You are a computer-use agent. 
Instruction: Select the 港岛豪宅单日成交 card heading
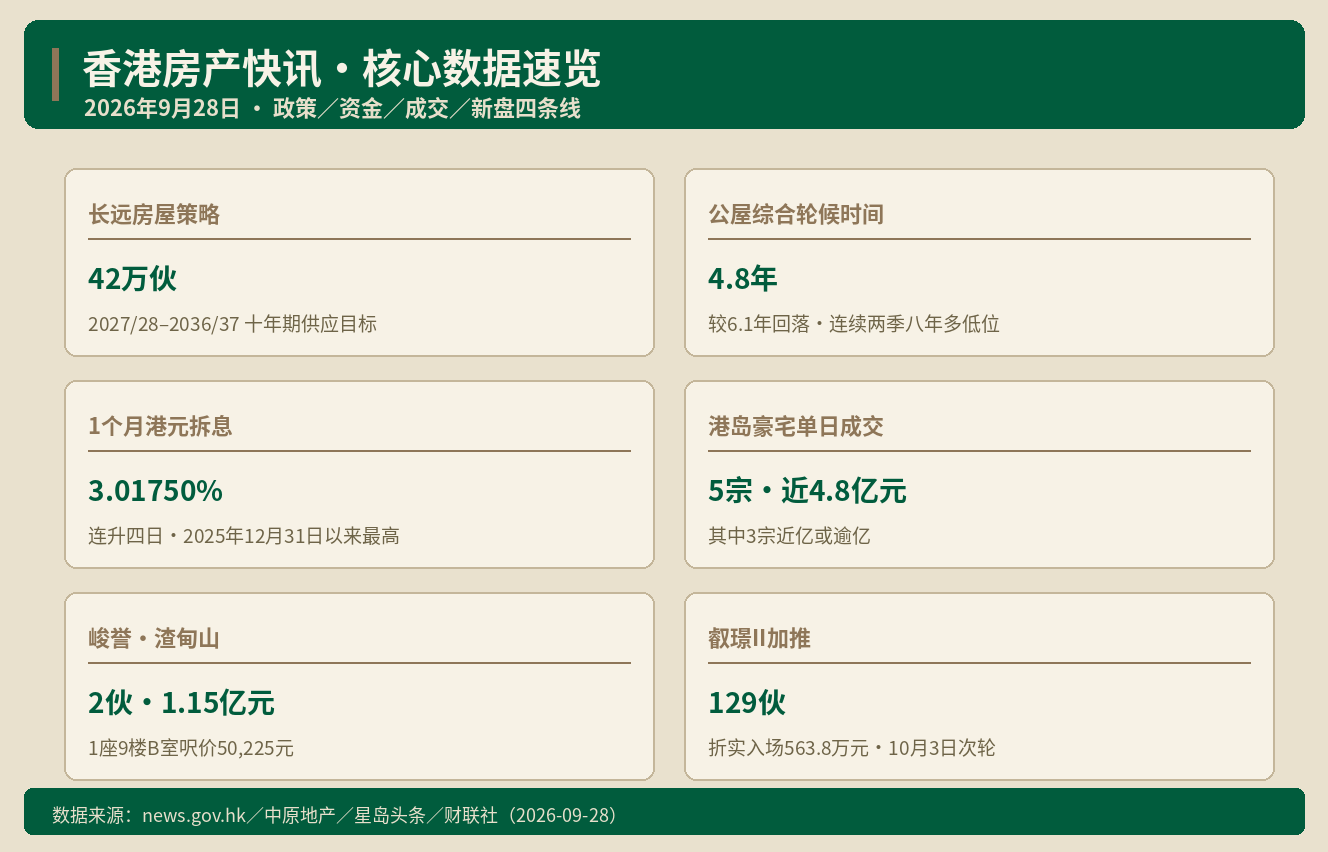pyautogui.click(x=796, y=426)
